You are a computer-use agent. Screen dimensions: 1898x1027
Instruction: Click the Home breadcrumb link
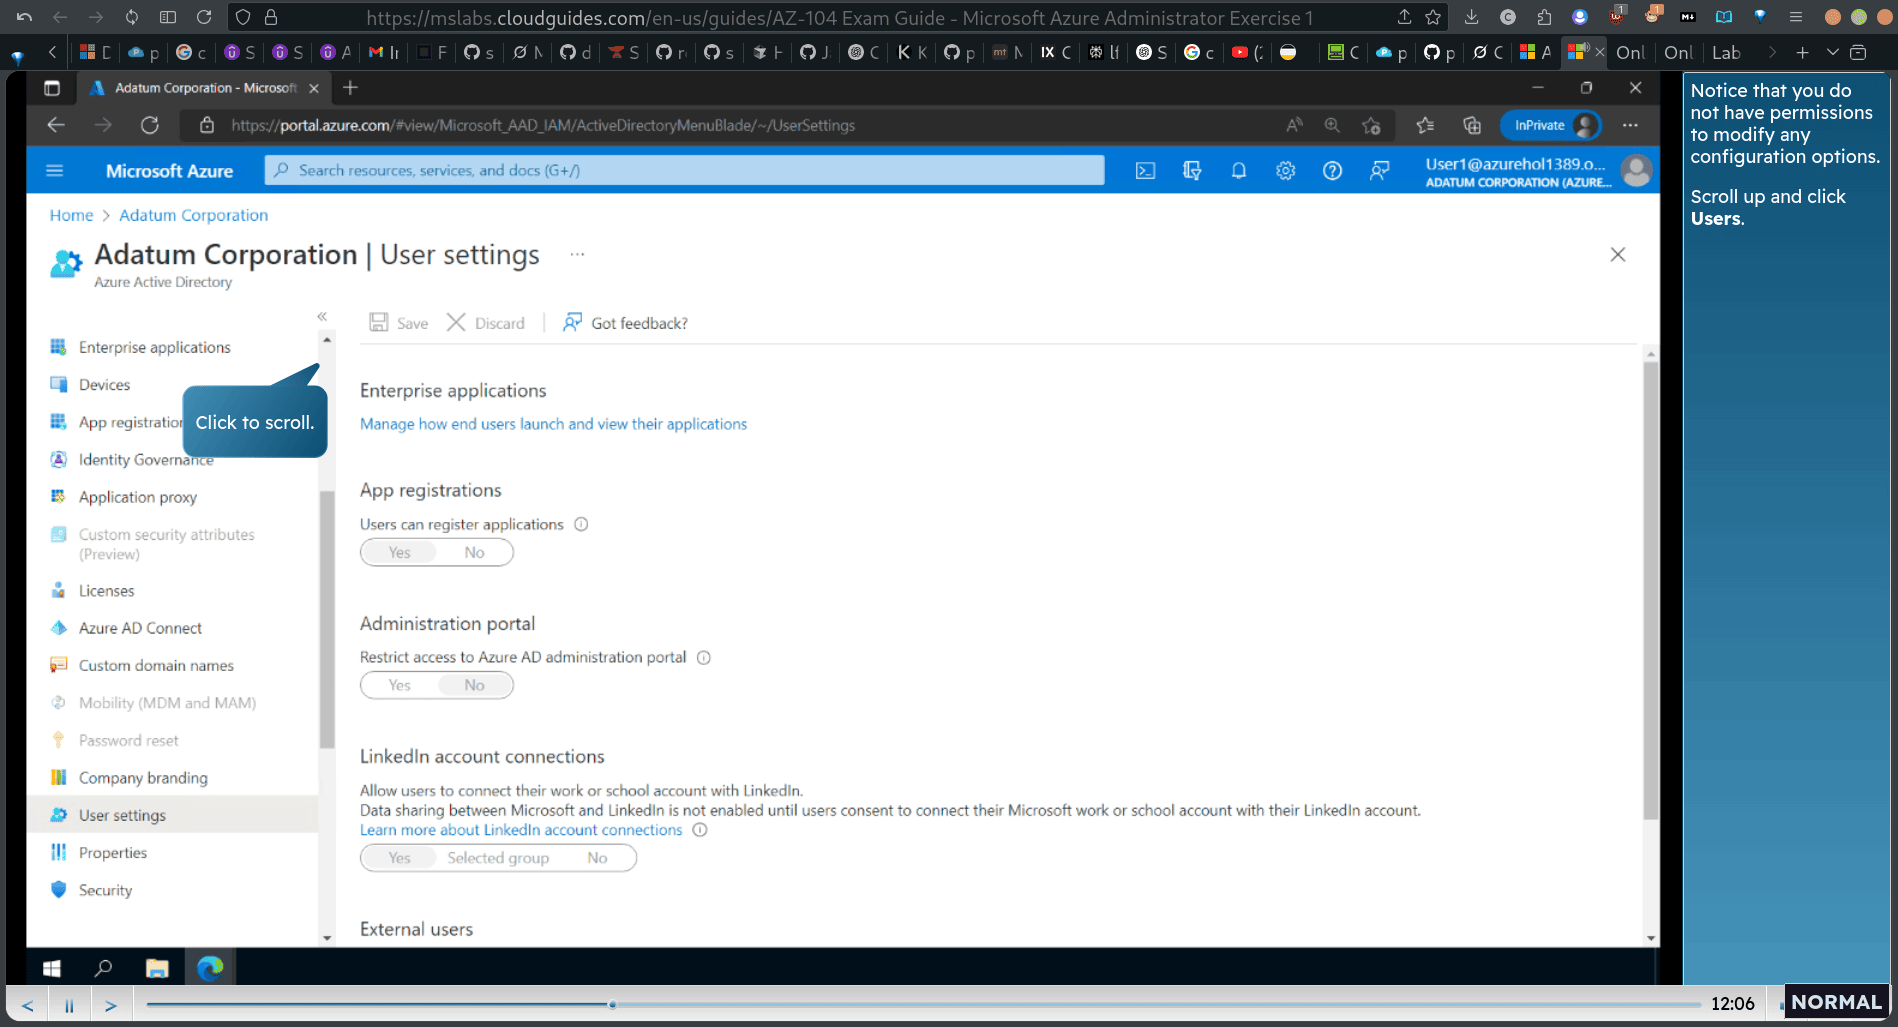pos(71,215)
